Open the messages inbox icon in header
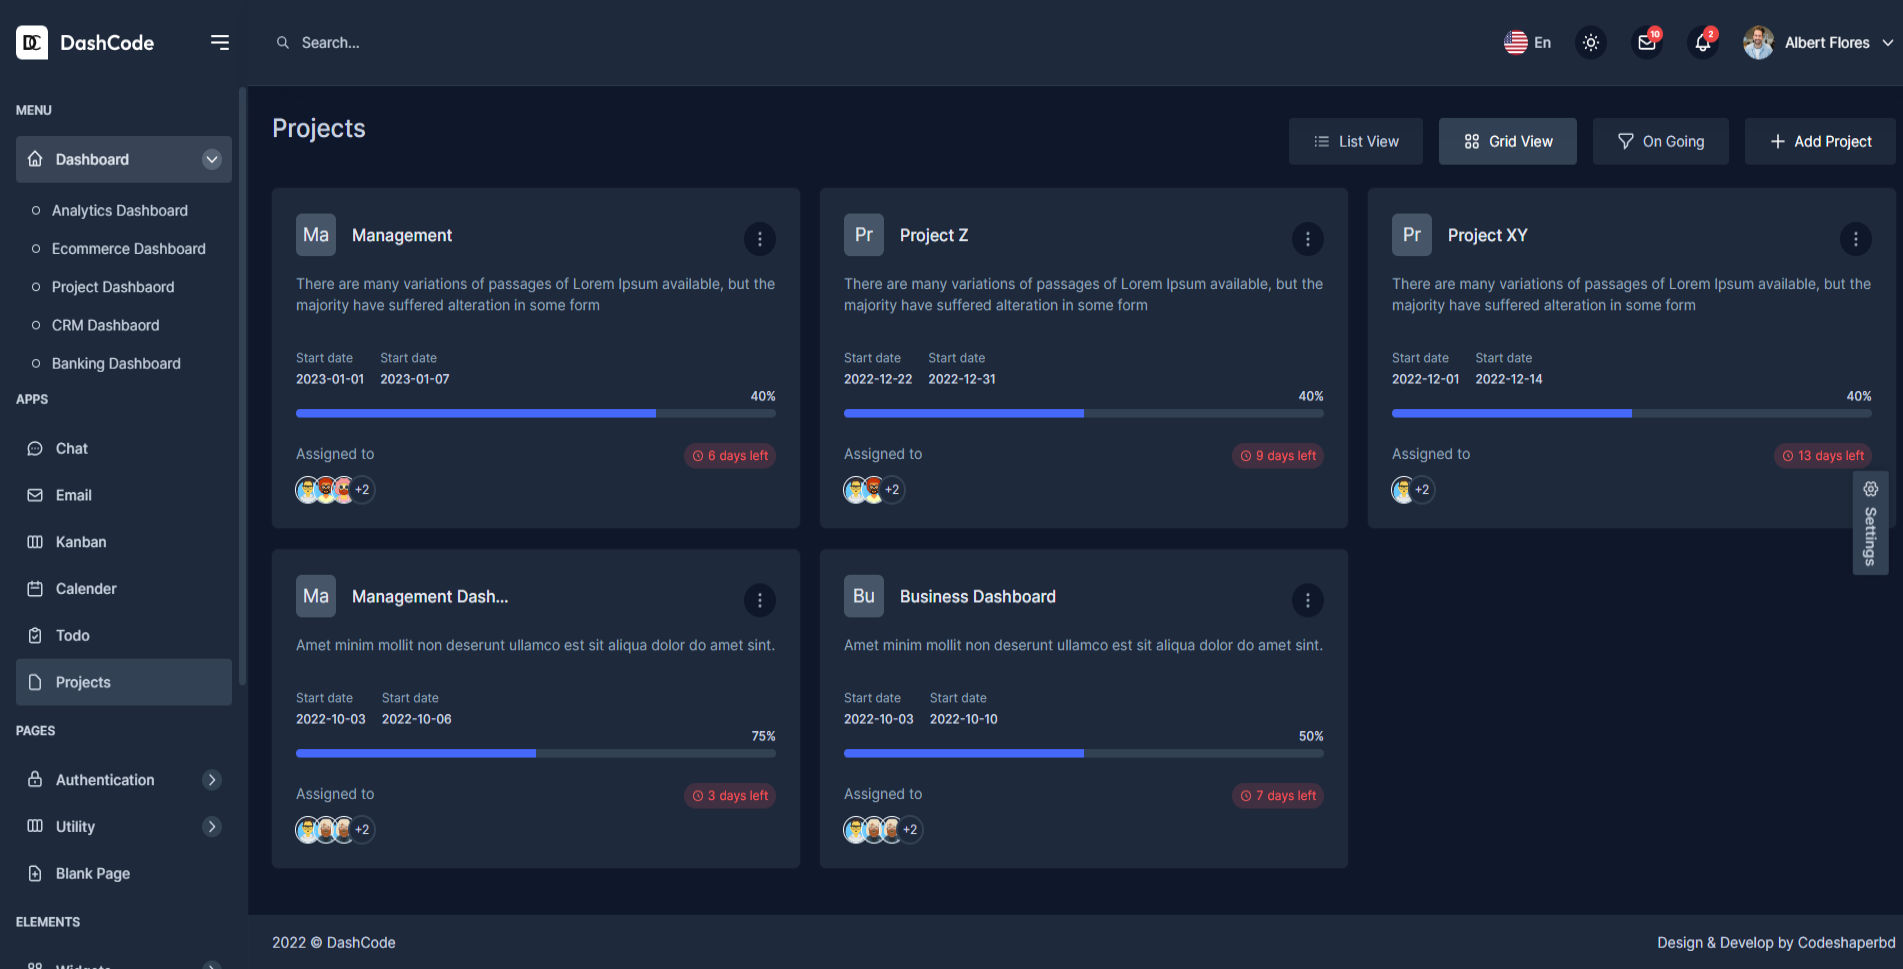 tap(1646, 43)
